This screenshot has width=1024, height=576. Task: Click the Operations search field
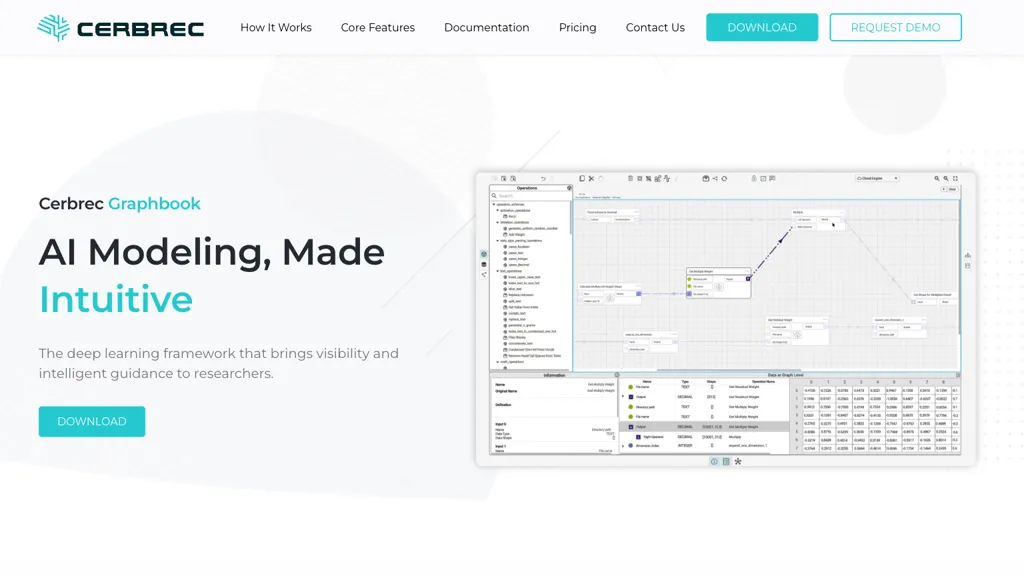pyautogui.click(x=530, y=196)
